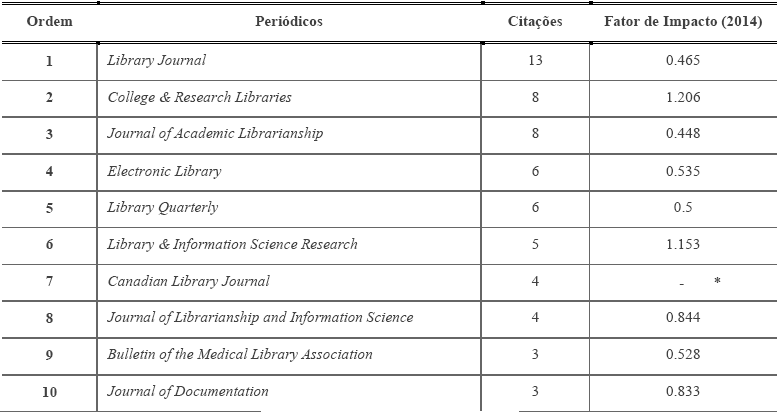Click the Canadian Library Journal entry
The image size is (779, 414).
coord(188,282)
